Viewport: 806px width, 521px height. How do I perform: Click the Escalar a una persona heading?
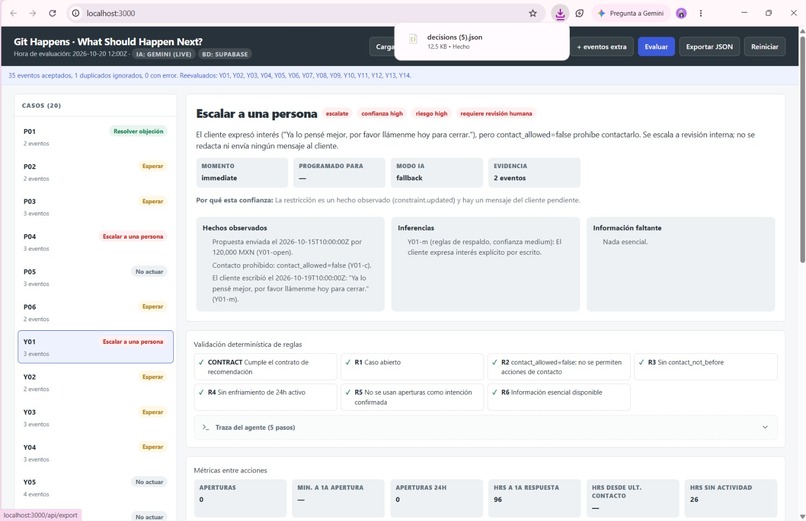257,114
